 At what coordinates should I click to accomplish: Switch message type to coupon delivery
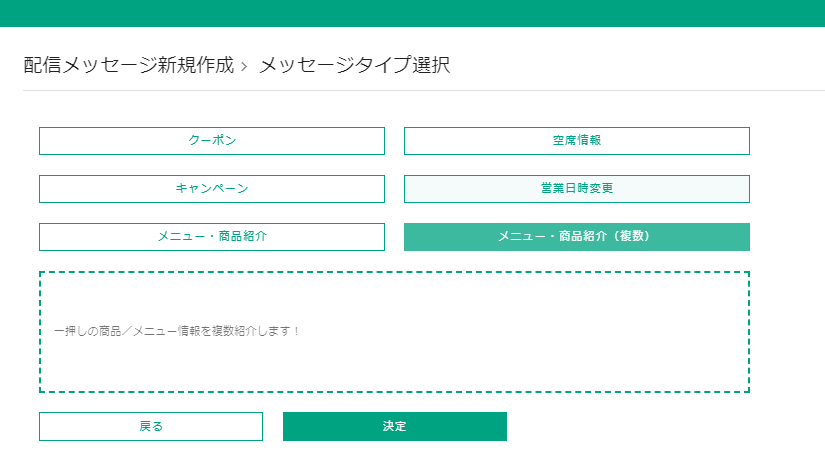(212, 141)
